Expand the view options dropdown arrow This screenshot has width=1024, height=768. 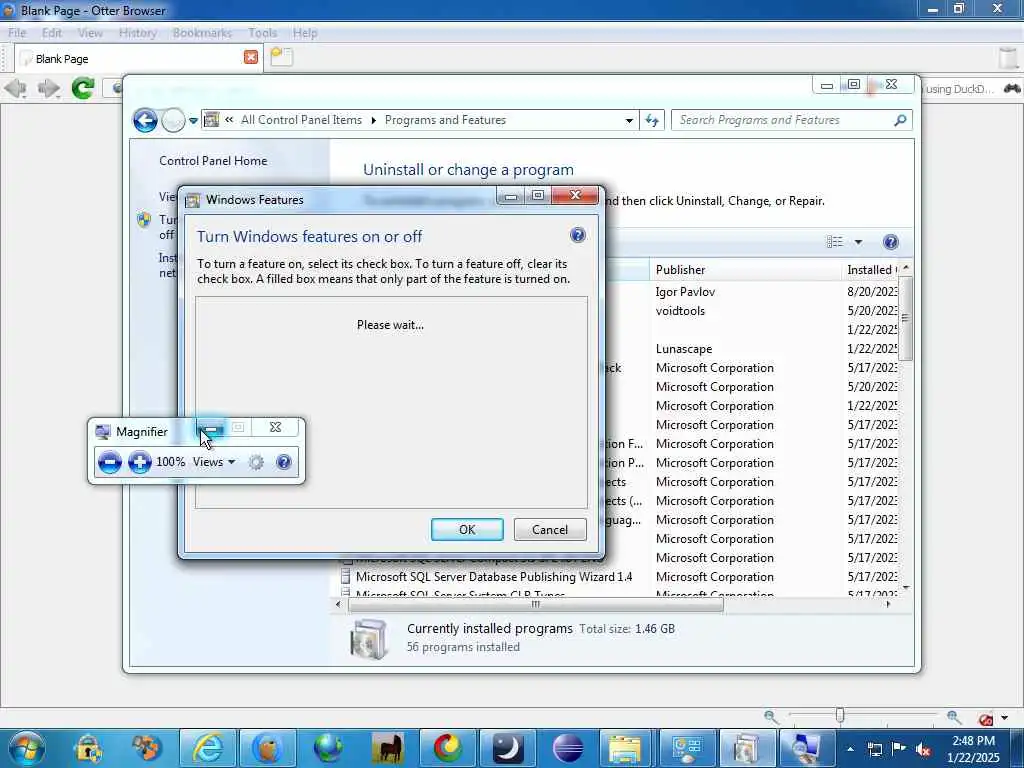click(858, 242)
